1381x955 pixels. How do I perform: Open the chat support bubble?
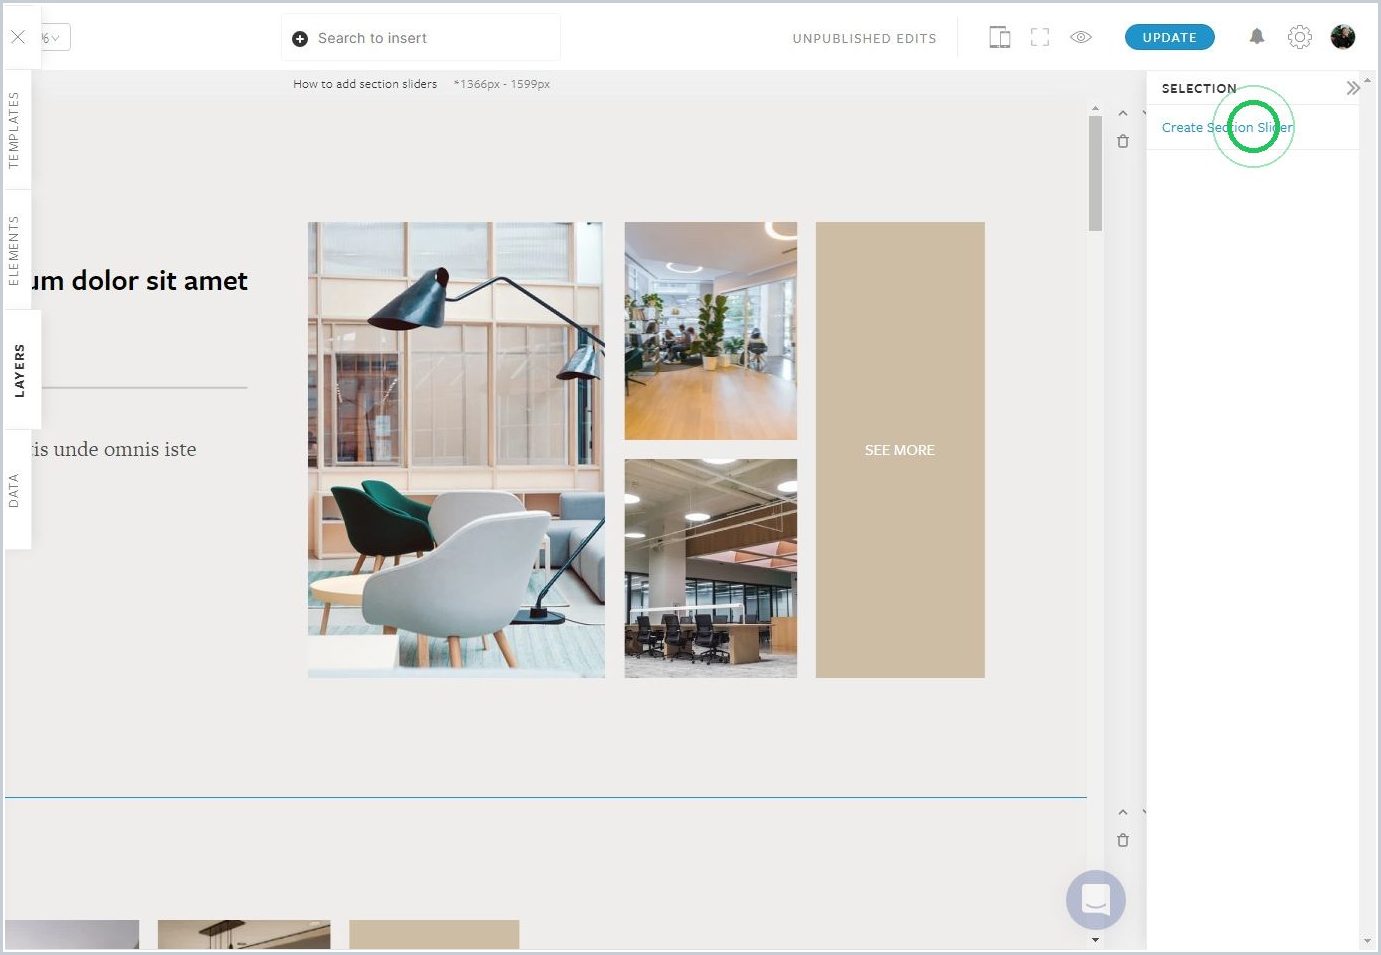pos(1096,900)
